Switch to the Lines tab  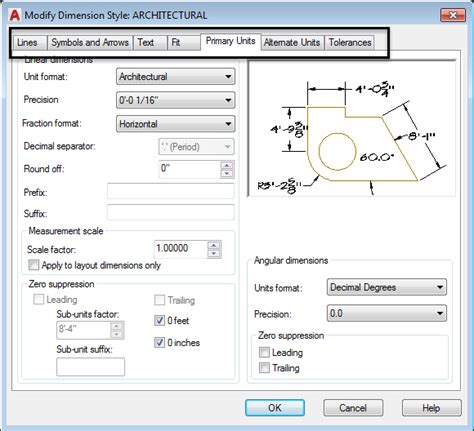pos(31,43)
